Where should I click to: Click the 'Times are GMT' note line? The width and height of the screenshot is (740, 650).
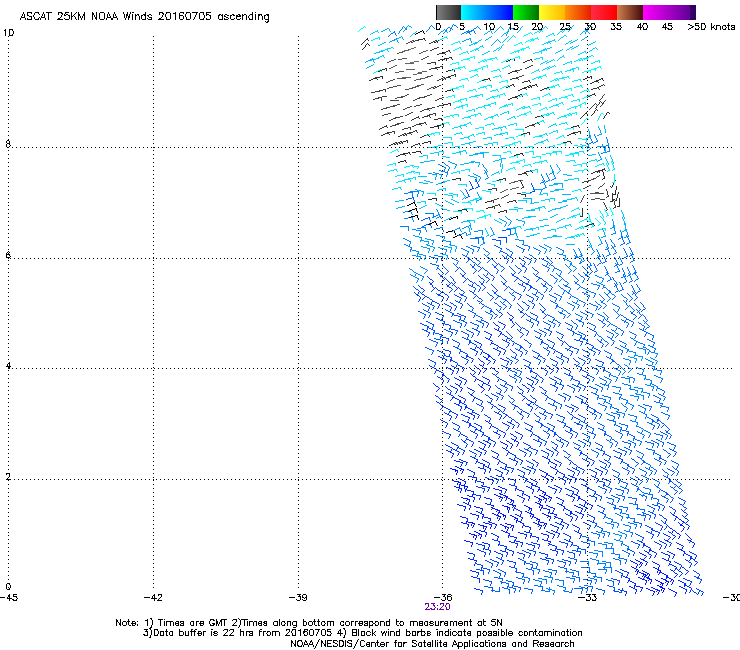[x=309, y=623]
